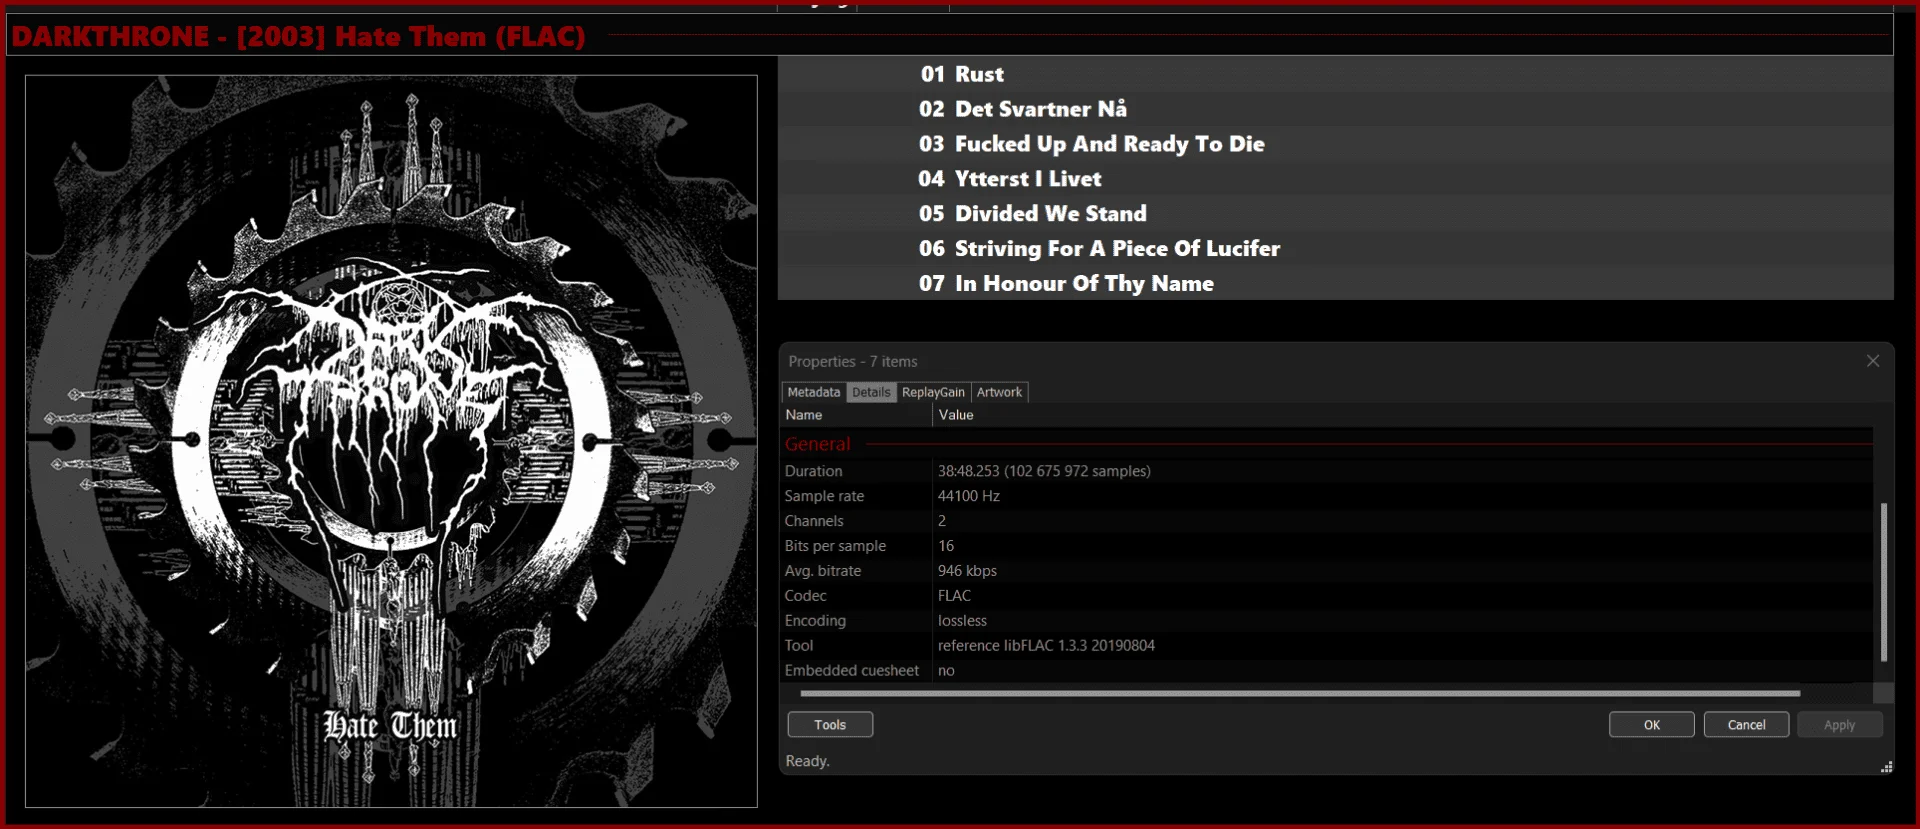Switch to the ReplayGain tab
The height and width of the screenshot is (829, 1920).
click(x=933, y=392)
